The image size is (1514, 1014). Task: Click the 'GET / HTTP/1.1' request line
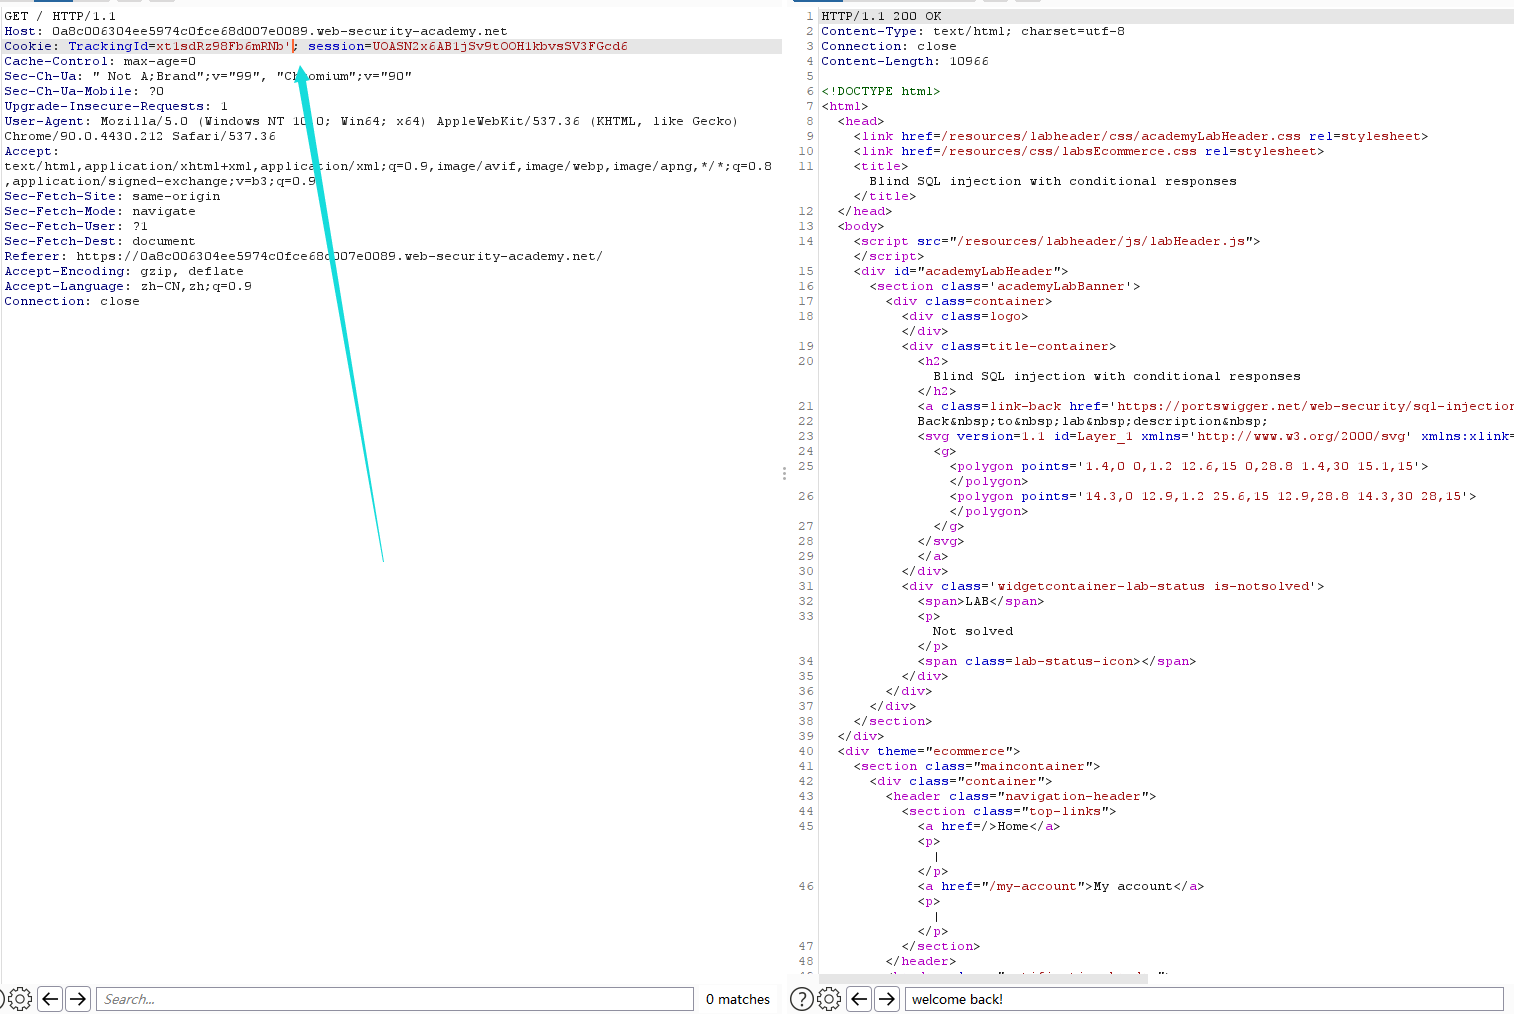pyautogui.click(x=60, y=16)
